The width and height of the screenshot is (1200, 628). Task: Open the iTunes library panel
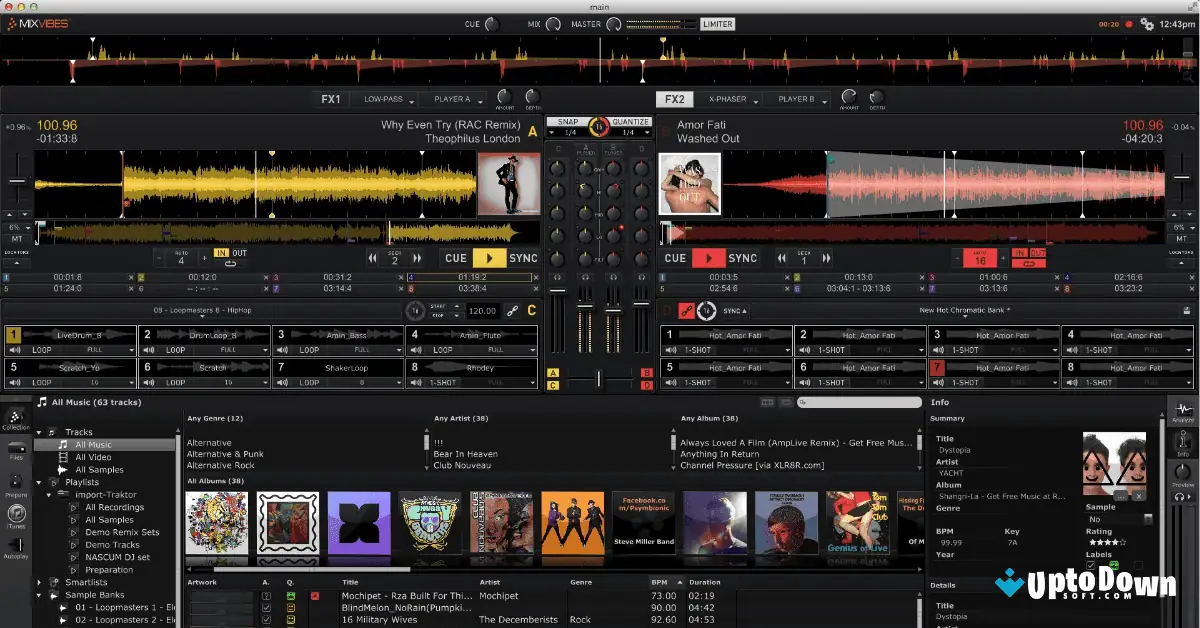15,510
